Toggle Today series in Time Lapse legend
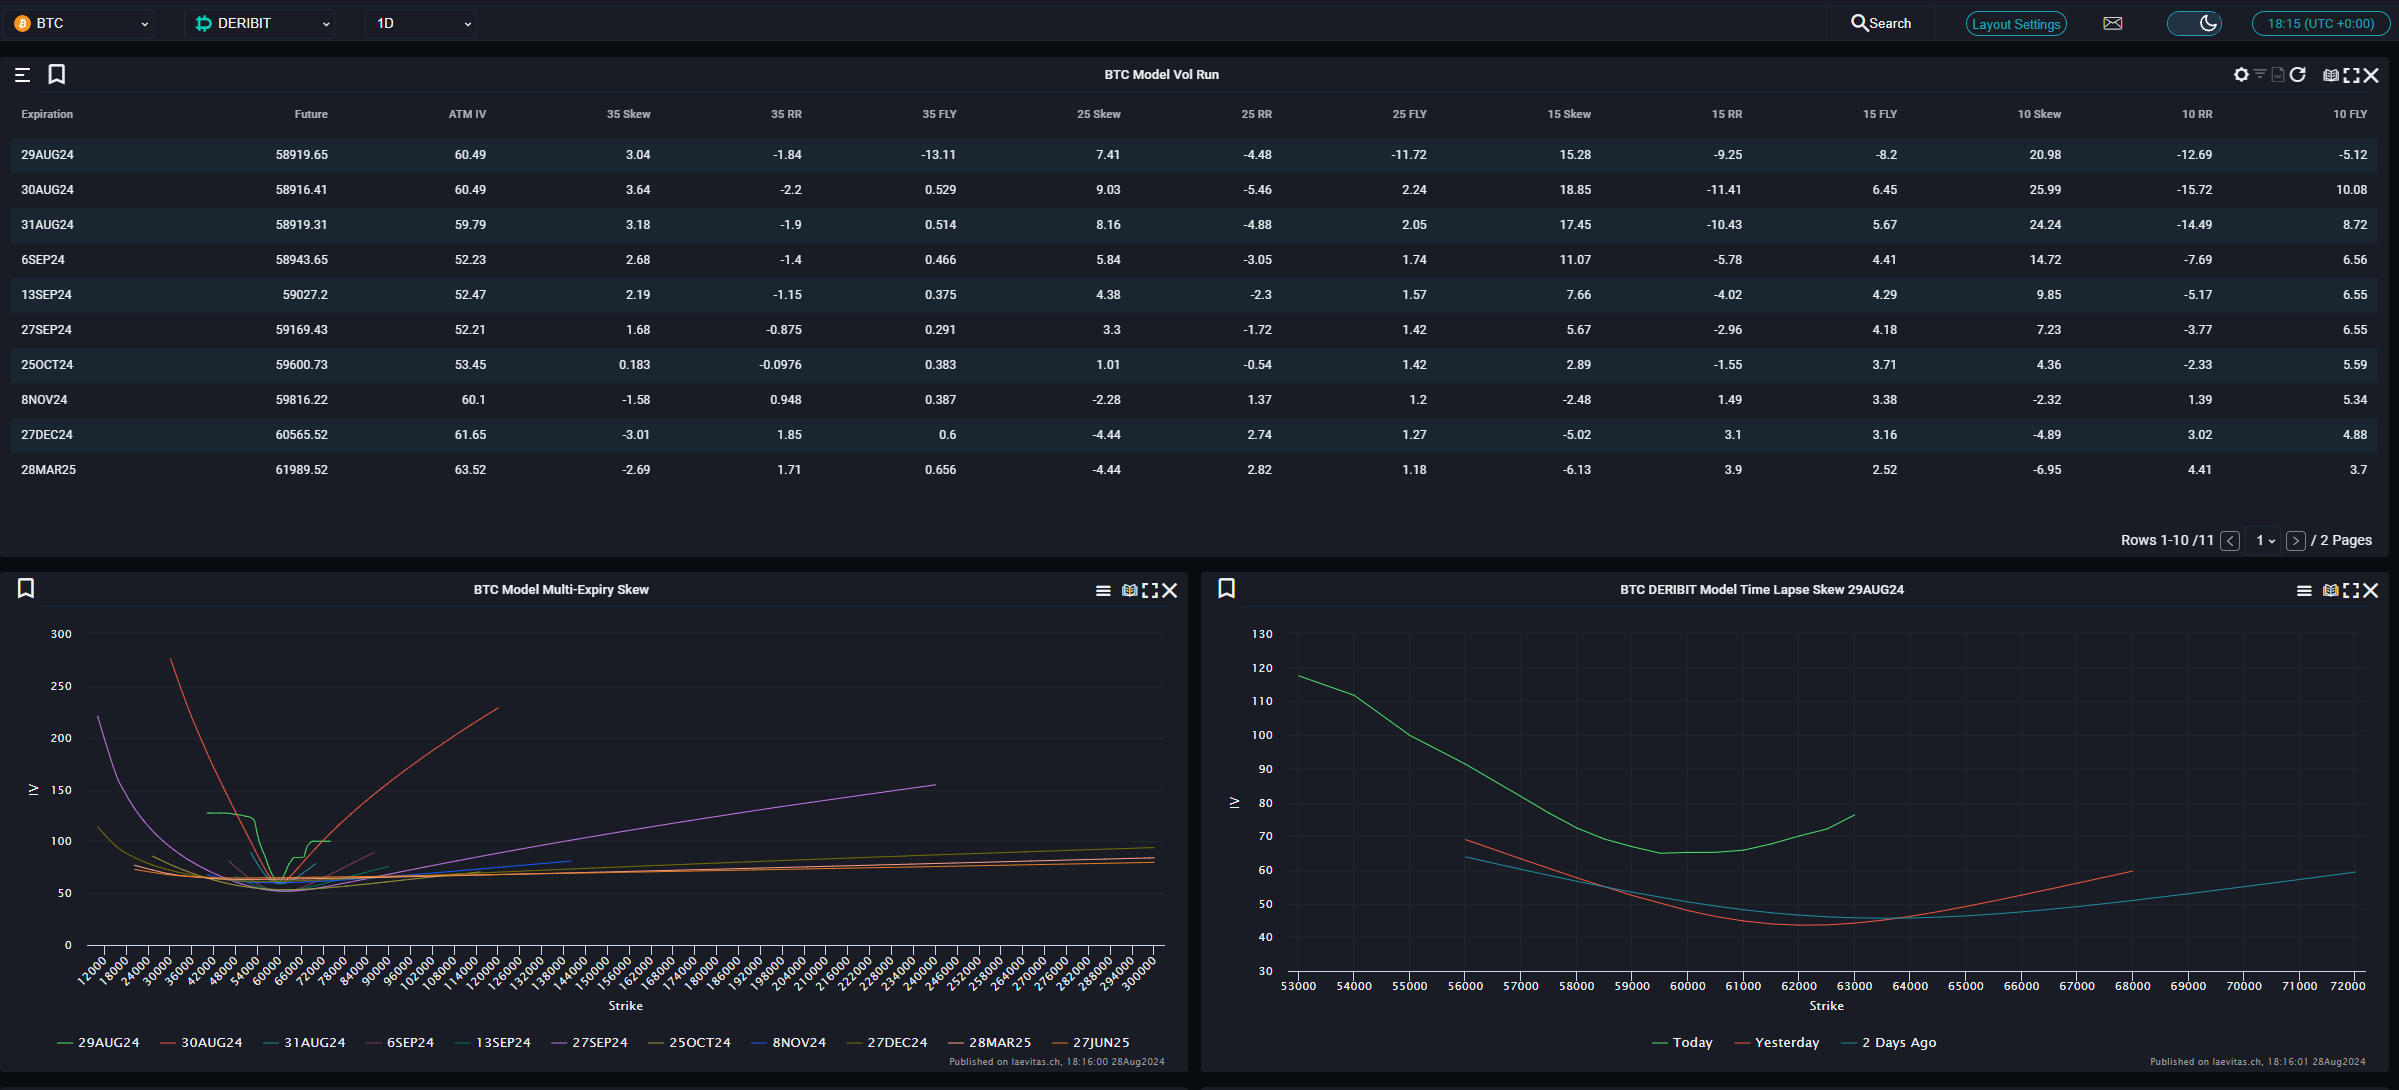The width and height of the screenshot is (2399, 1090). pos(1682,1043)
